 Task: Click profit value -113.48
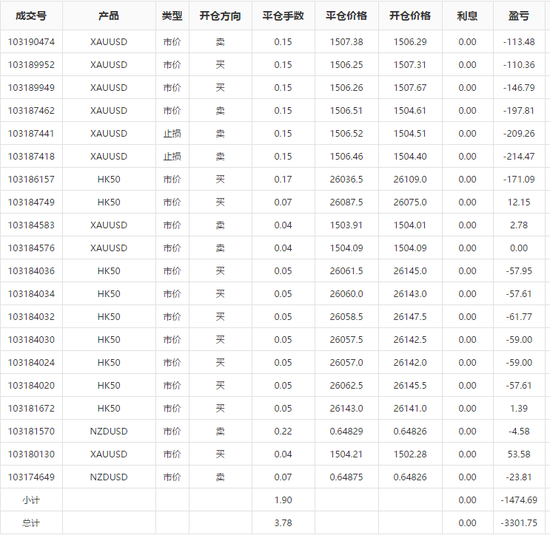(519, 42)
